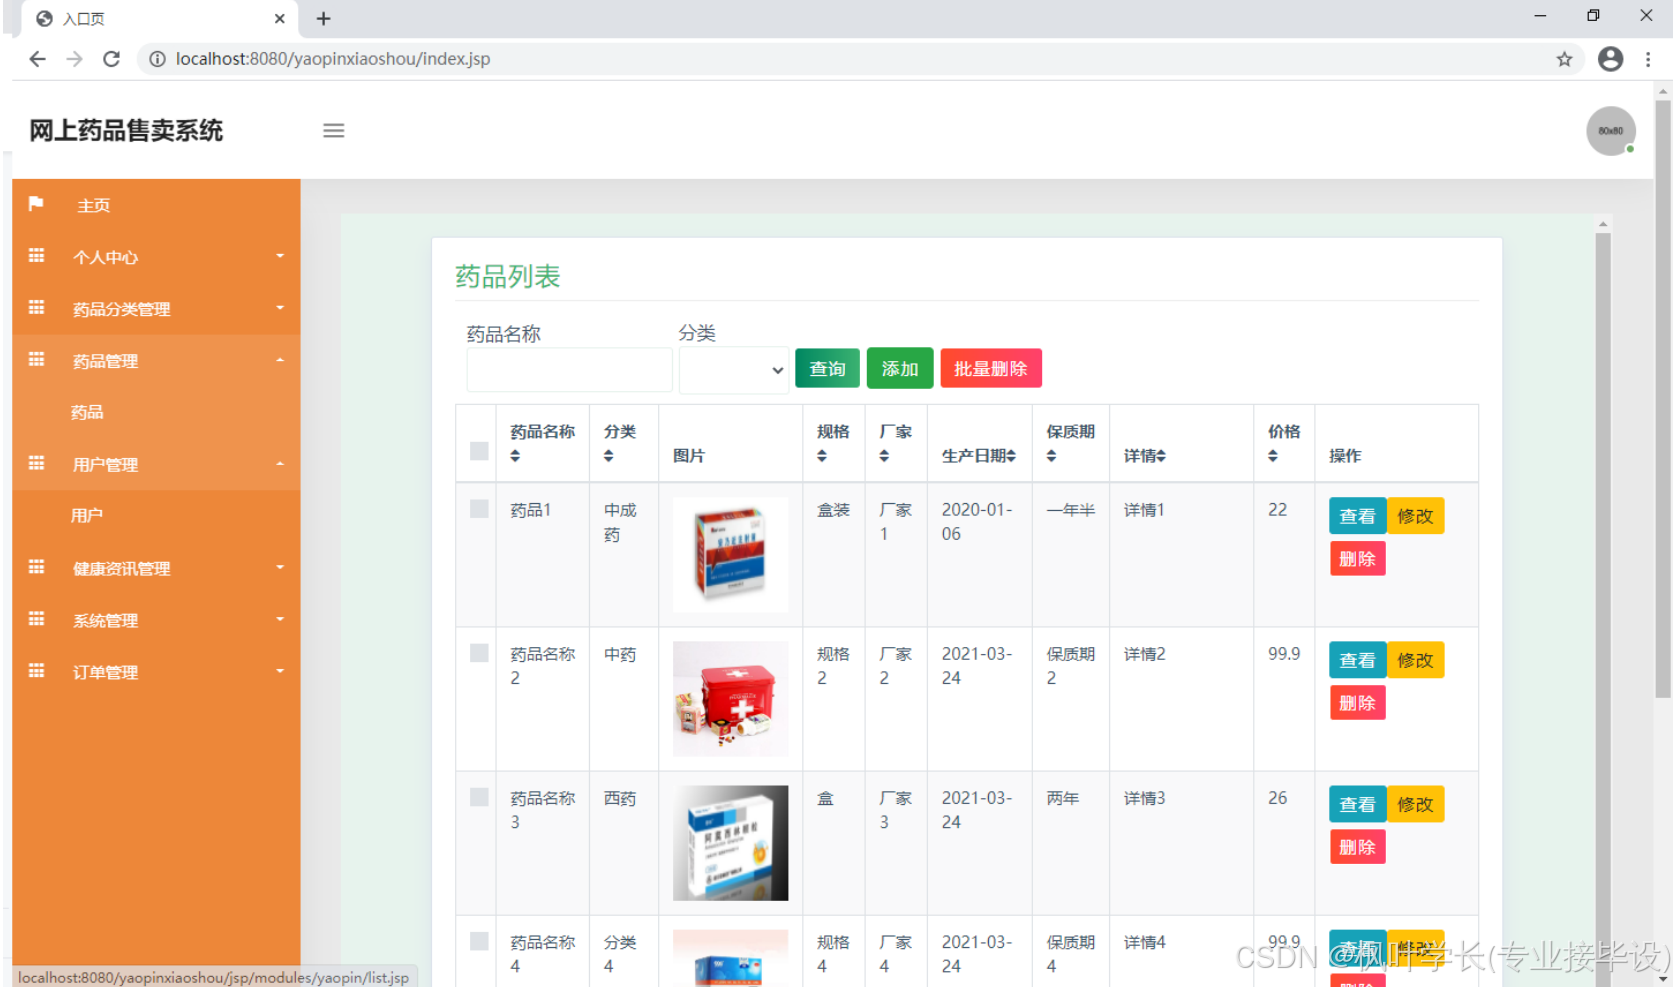Click the 网上药品售卖系统 site title
This screenshot has height=987, width=1675.
click(x=126, y=131)
